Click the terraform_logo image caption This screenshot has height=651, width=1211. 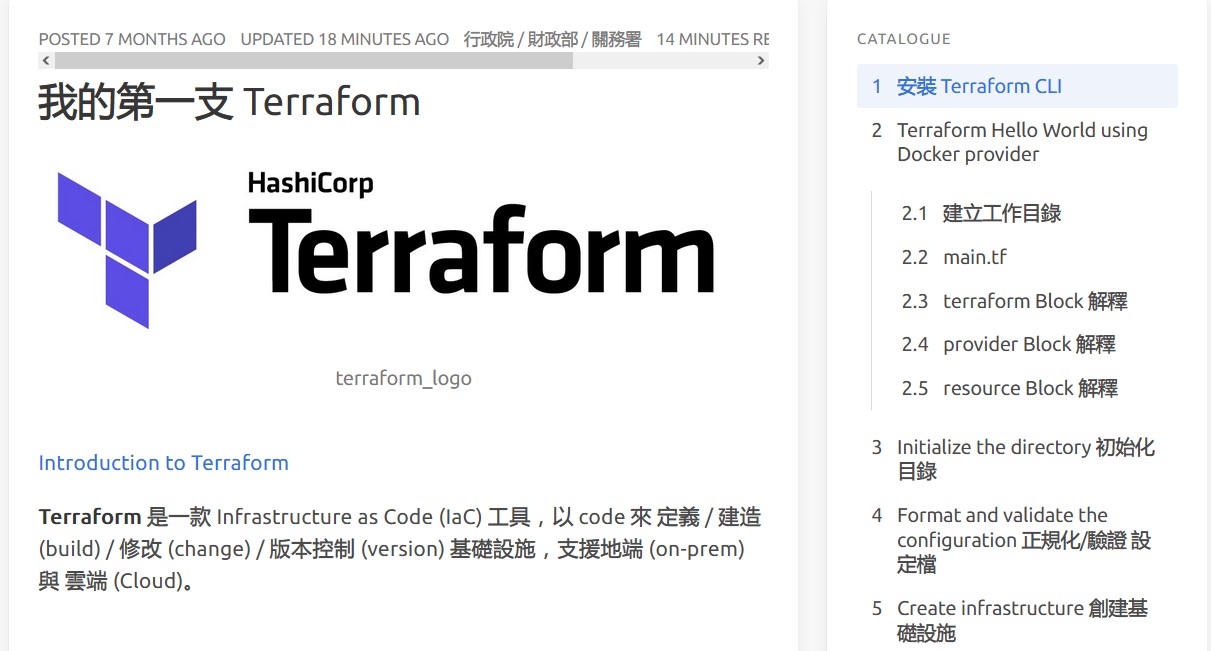click(x=403, y=378)
